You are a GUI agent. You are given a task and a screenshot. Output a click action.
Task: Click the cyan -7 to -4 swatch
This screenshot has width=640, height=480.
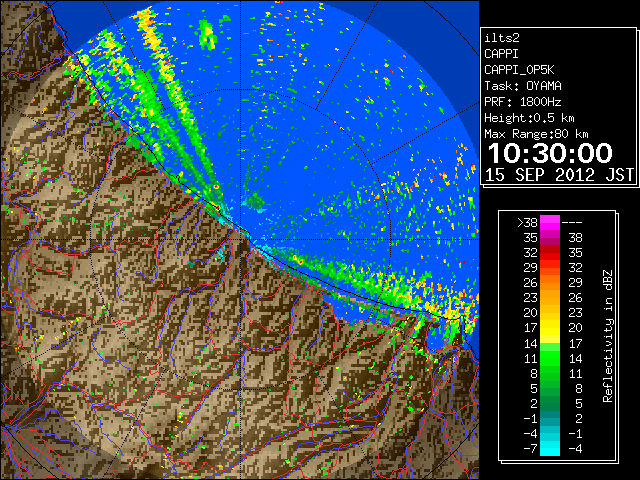coord(550,449)
